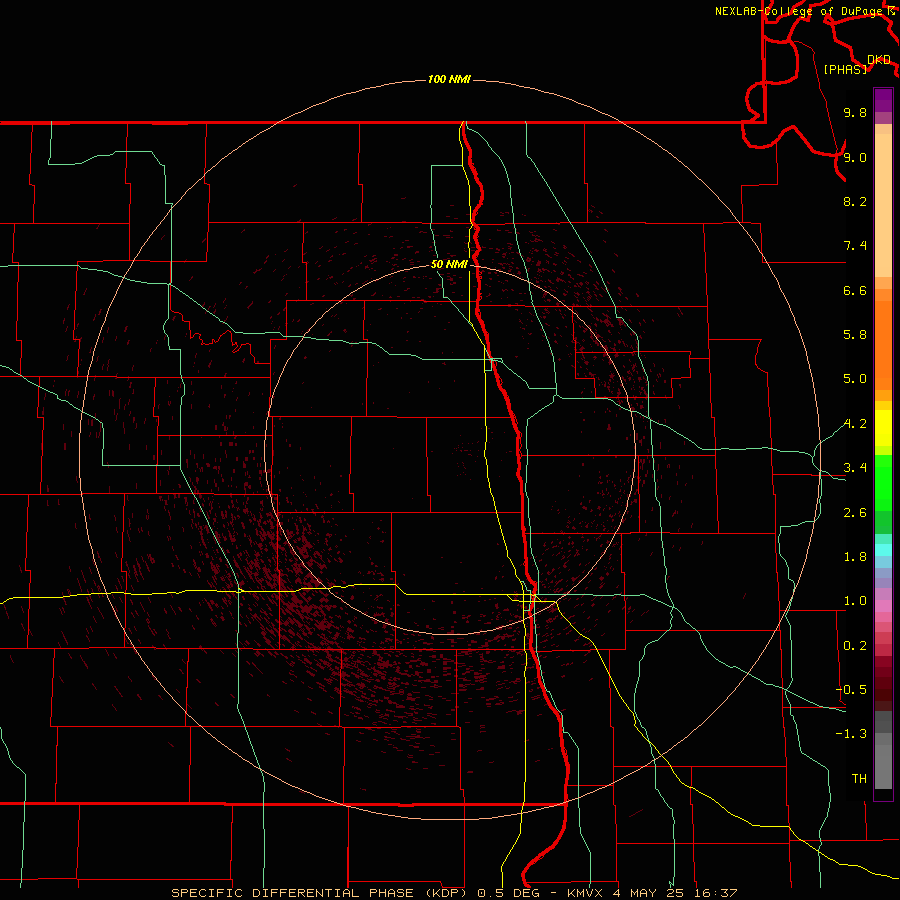
Task: Click the purple swatch at the legend top
Action: (x=883, y=100)
